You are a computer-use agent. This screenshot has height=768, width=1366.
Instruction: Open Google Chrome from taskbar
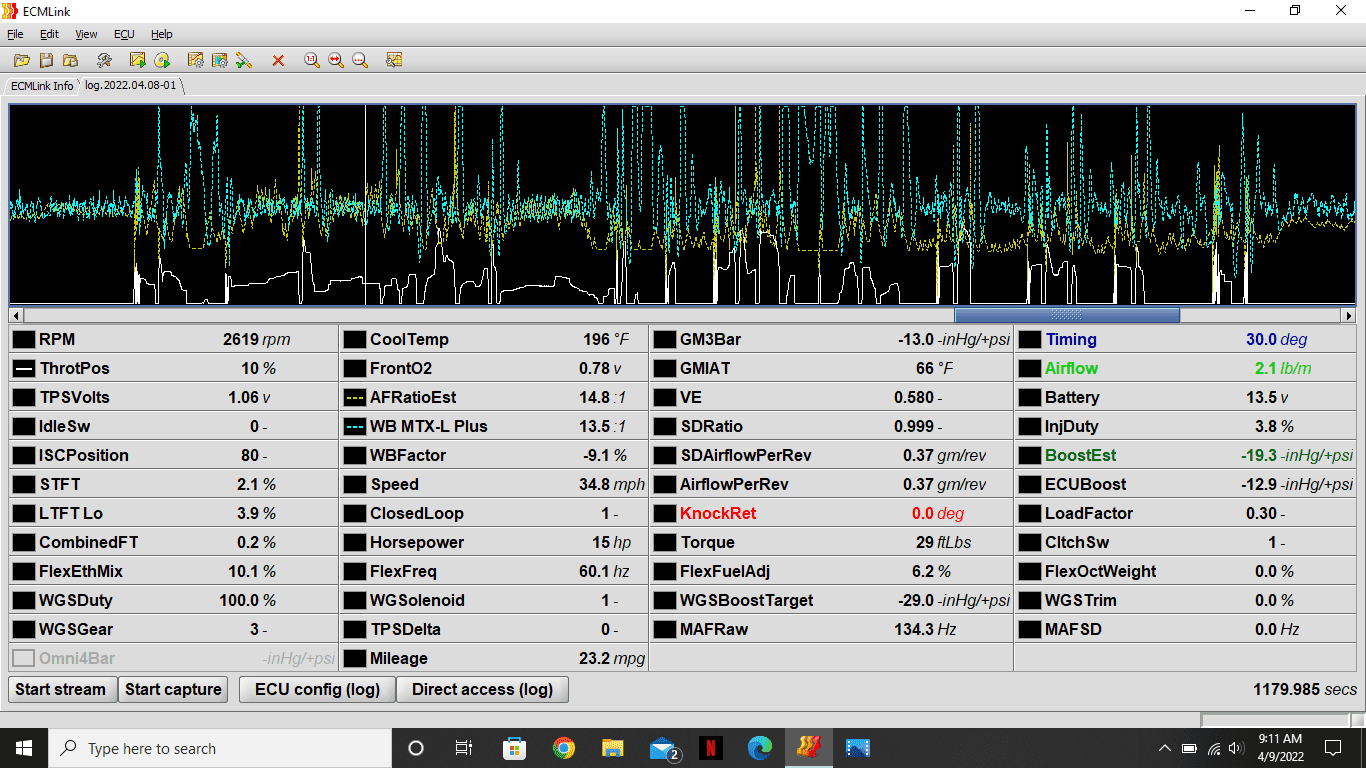[x=564, y=748]
